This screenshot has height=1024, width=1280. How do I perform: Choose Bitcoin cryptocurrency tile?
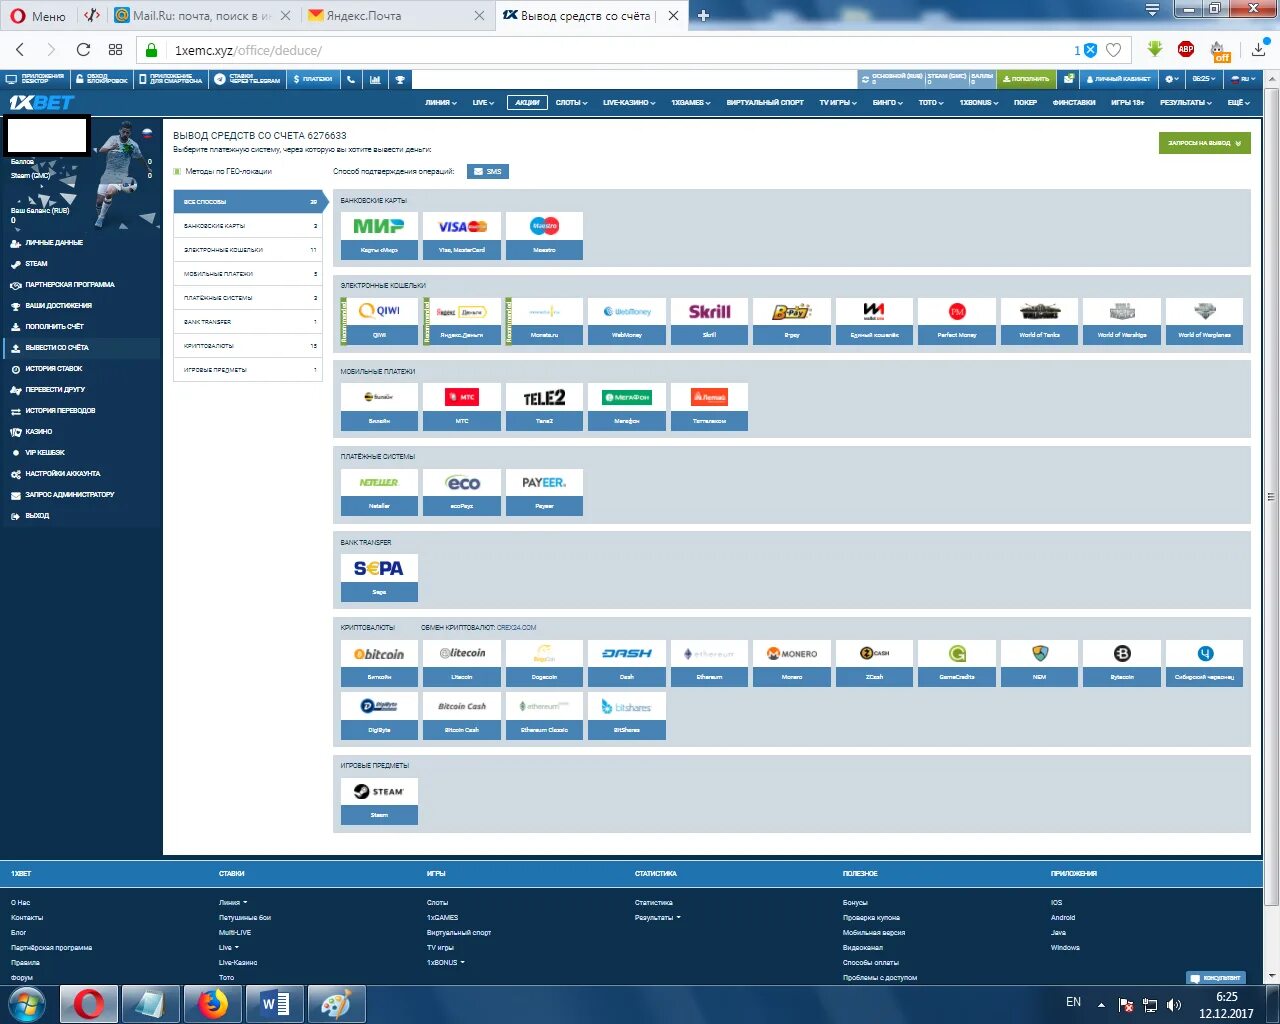[x=379, y=663]
